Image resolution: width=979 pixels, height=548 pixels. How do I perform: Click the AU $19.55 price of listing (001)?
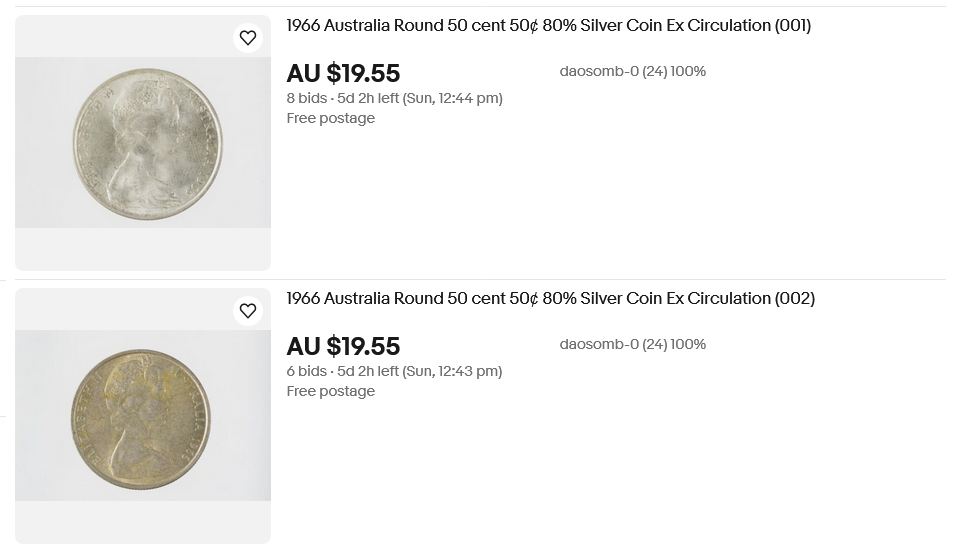[x=343, y=74]
